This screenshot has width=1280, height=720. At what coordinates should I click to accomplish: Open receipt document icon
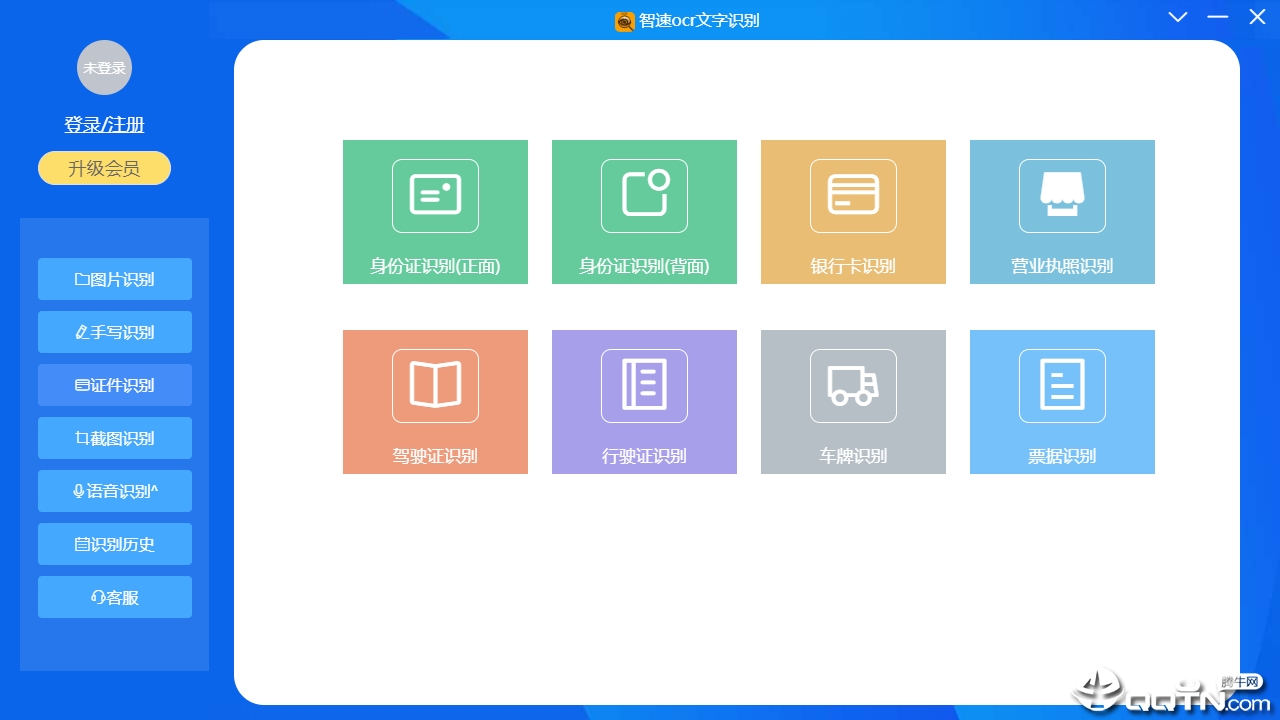pyautogui.click(x=1062, y=386)
